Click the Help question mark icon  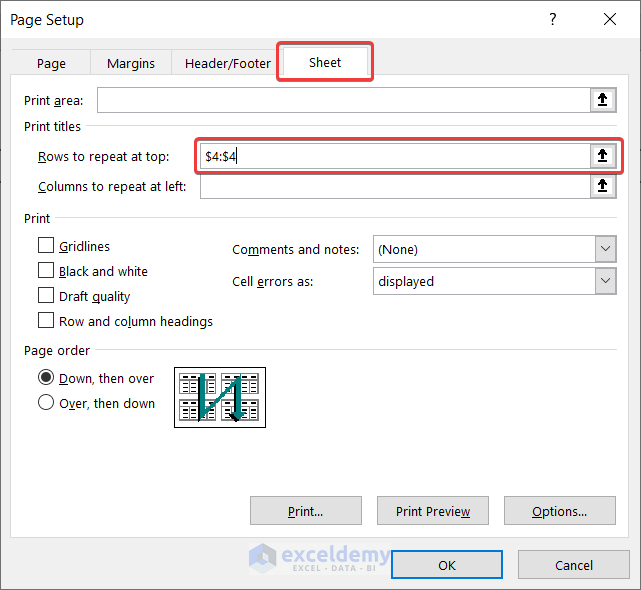551,19
